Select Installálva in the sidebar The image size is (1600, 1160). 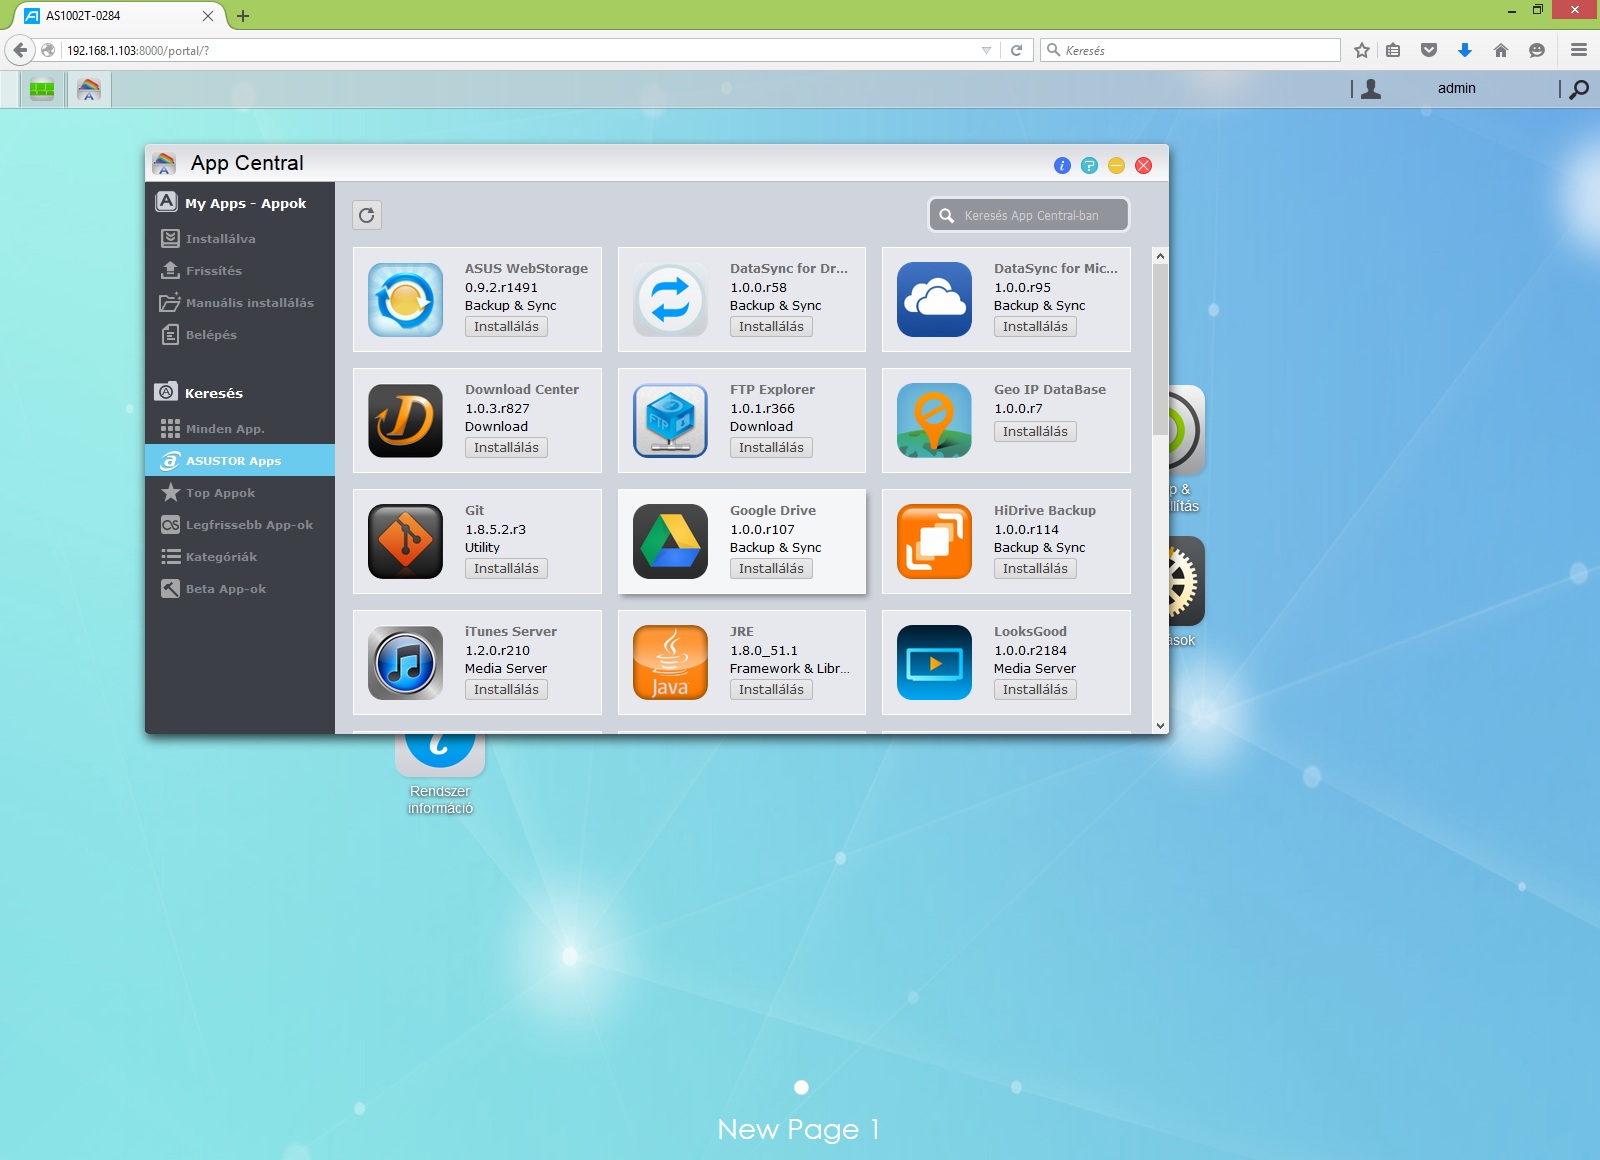click(240, 239)
